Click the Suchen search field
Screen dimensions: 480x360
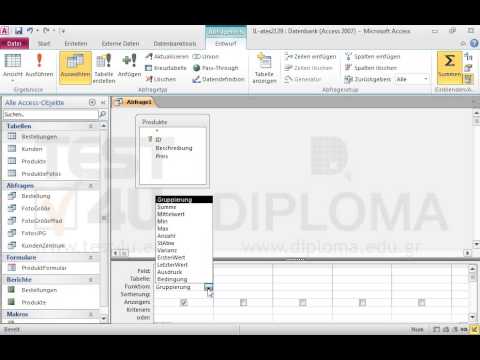51,114
